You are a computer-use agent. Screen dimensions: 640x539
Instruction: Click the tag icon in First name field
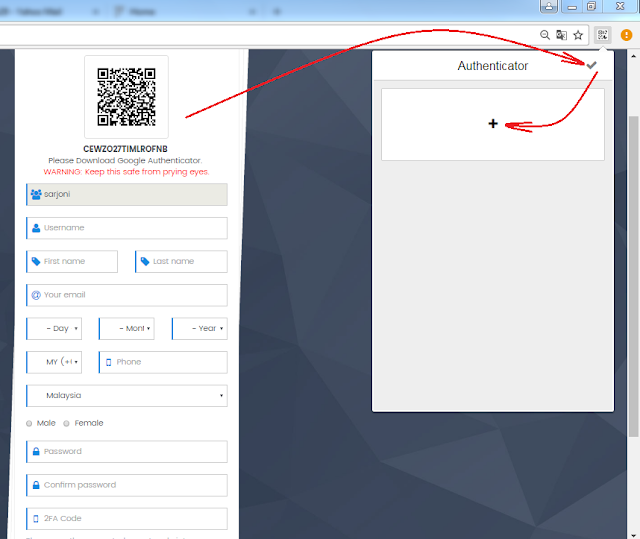(36, 261)
